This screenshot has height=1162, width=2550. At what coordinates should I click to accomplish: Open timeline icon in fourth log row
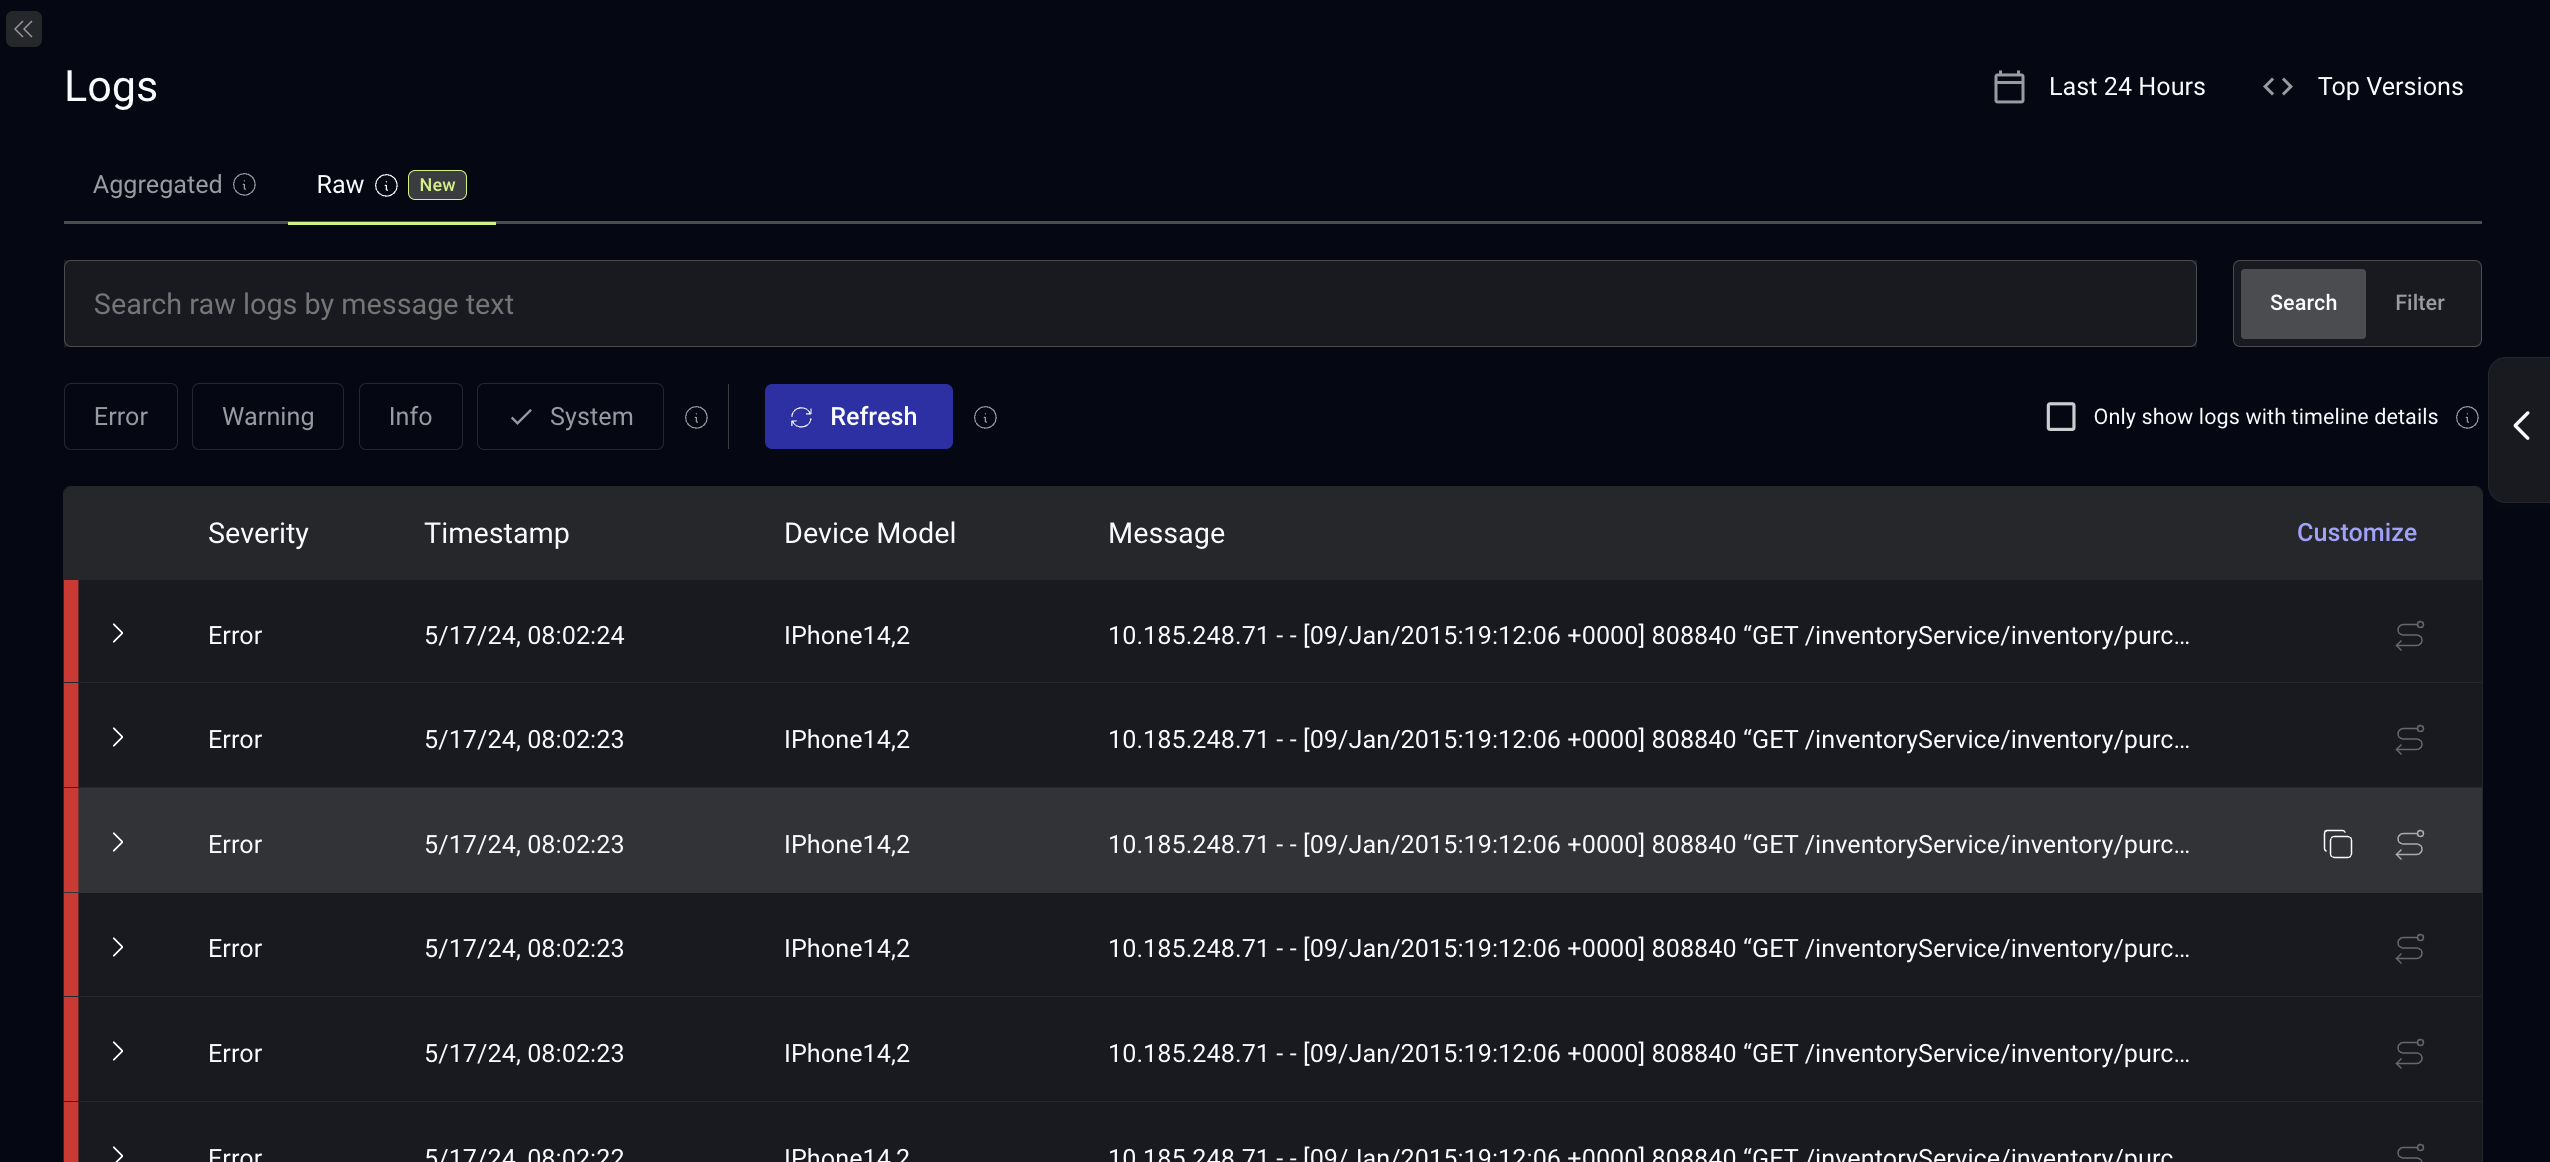(x=2410, y=948)
